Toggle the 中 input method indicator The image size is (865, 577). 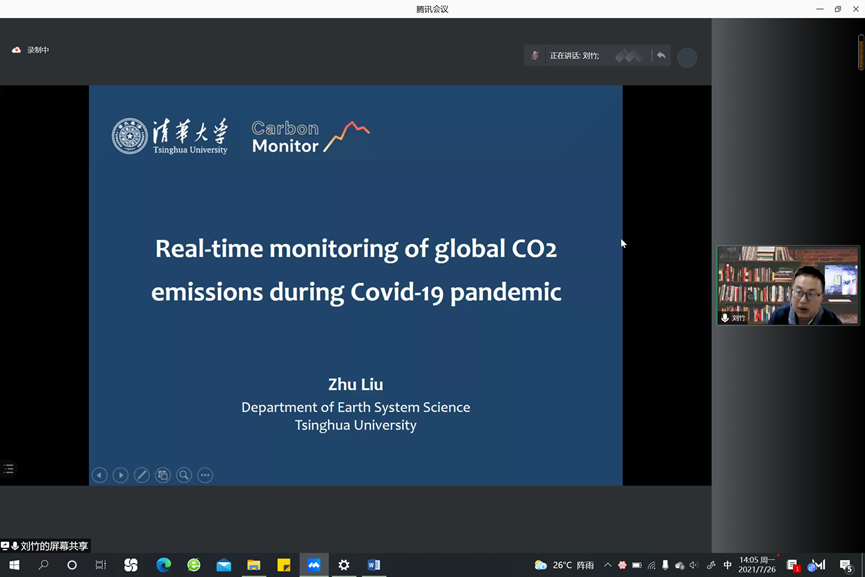pyautogui.click(x=727, y=565)
